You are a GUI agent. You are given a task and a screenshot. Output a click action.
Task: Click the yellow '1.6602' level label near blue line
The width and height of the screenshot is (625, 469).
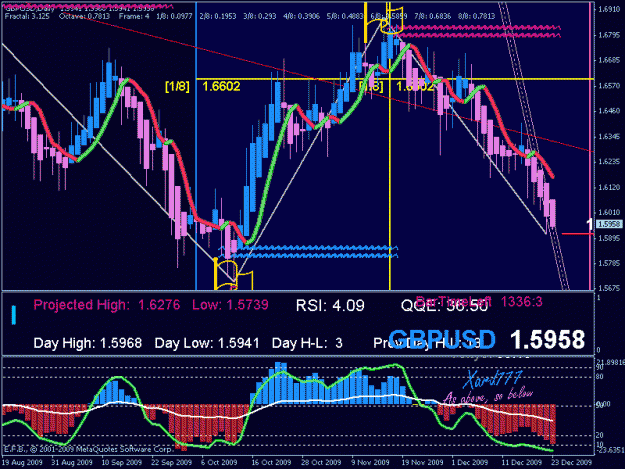click(221, 86)
